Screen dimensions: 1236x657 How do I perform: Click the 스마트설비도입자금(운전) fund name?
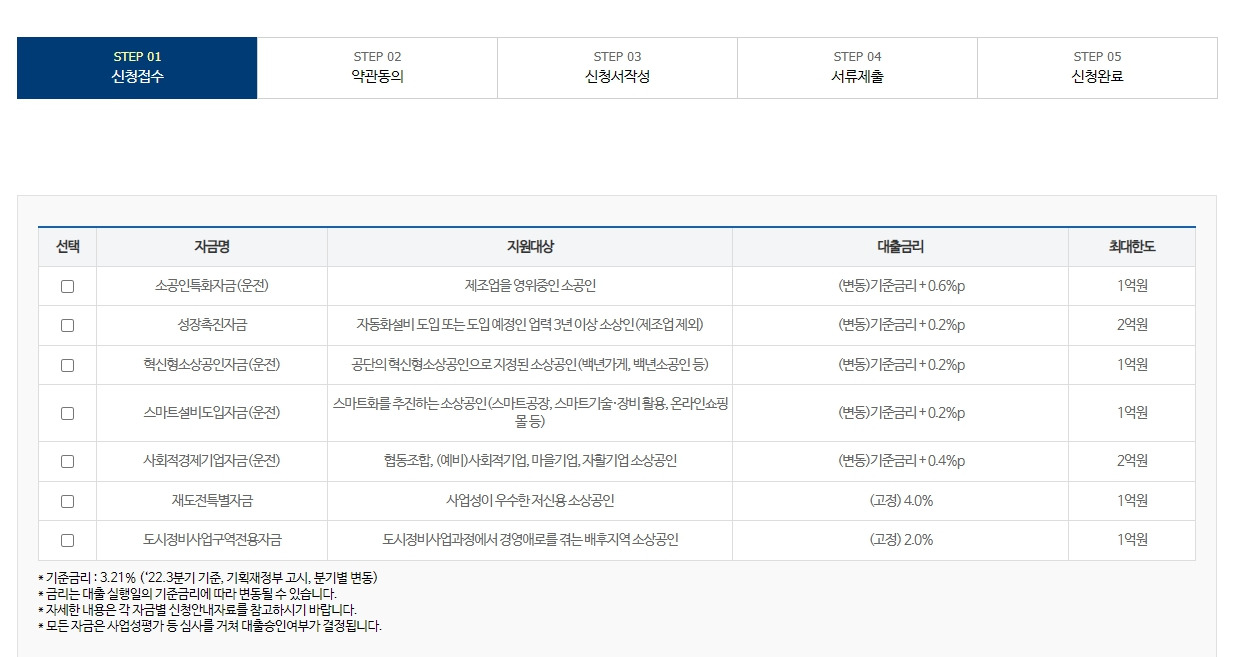coord(212,413)
